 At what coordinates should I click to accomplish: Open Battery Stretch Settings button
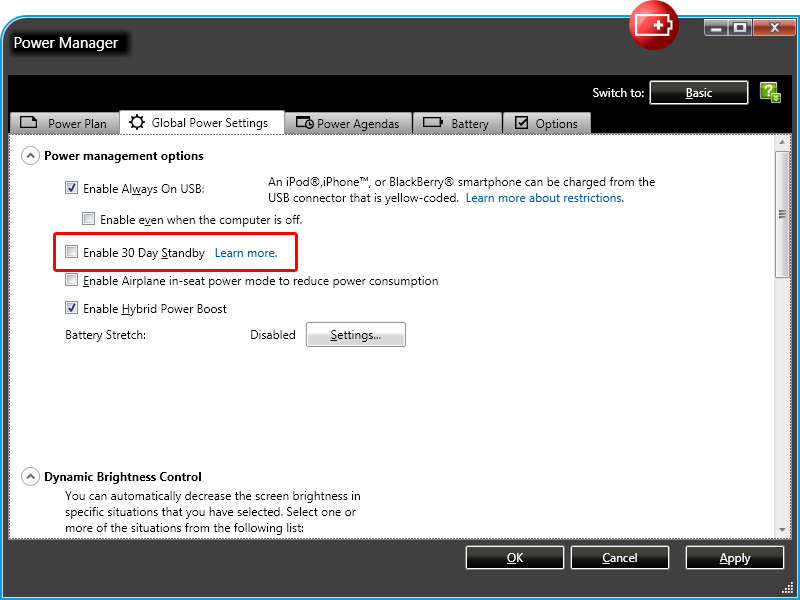coord(355,335)
